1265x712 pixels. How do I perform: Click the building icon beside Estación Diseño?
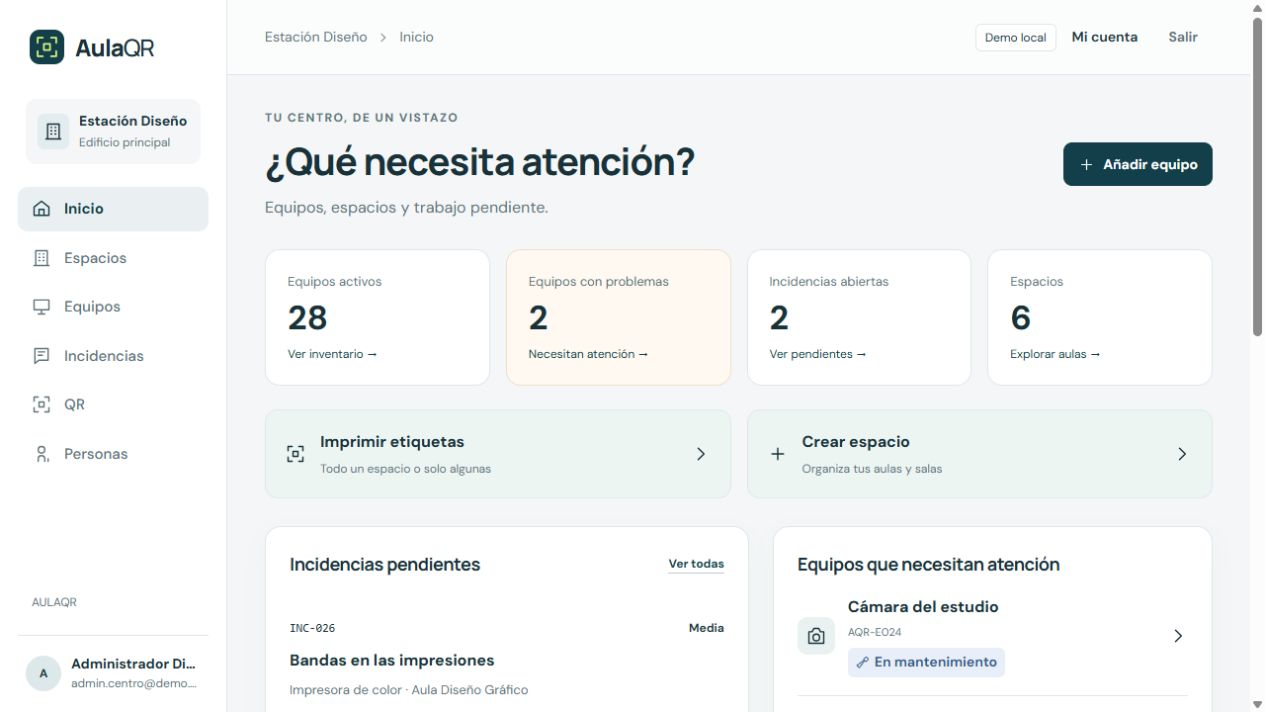pyautogui.click(x=53, y=132)
